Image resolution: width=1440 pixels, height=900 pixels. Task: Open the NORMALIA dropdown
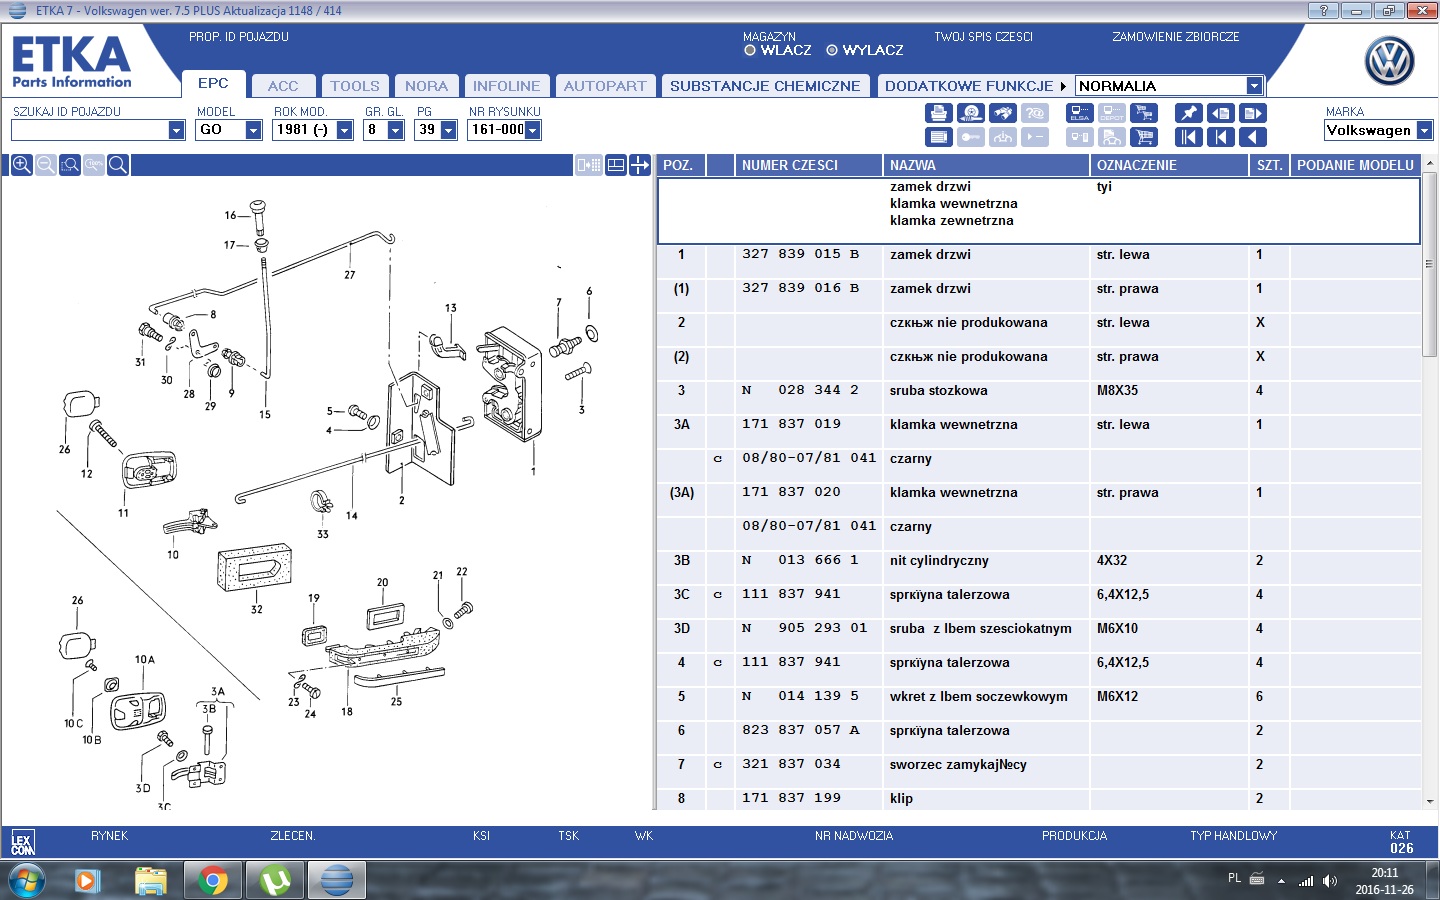click(1254, 86)
